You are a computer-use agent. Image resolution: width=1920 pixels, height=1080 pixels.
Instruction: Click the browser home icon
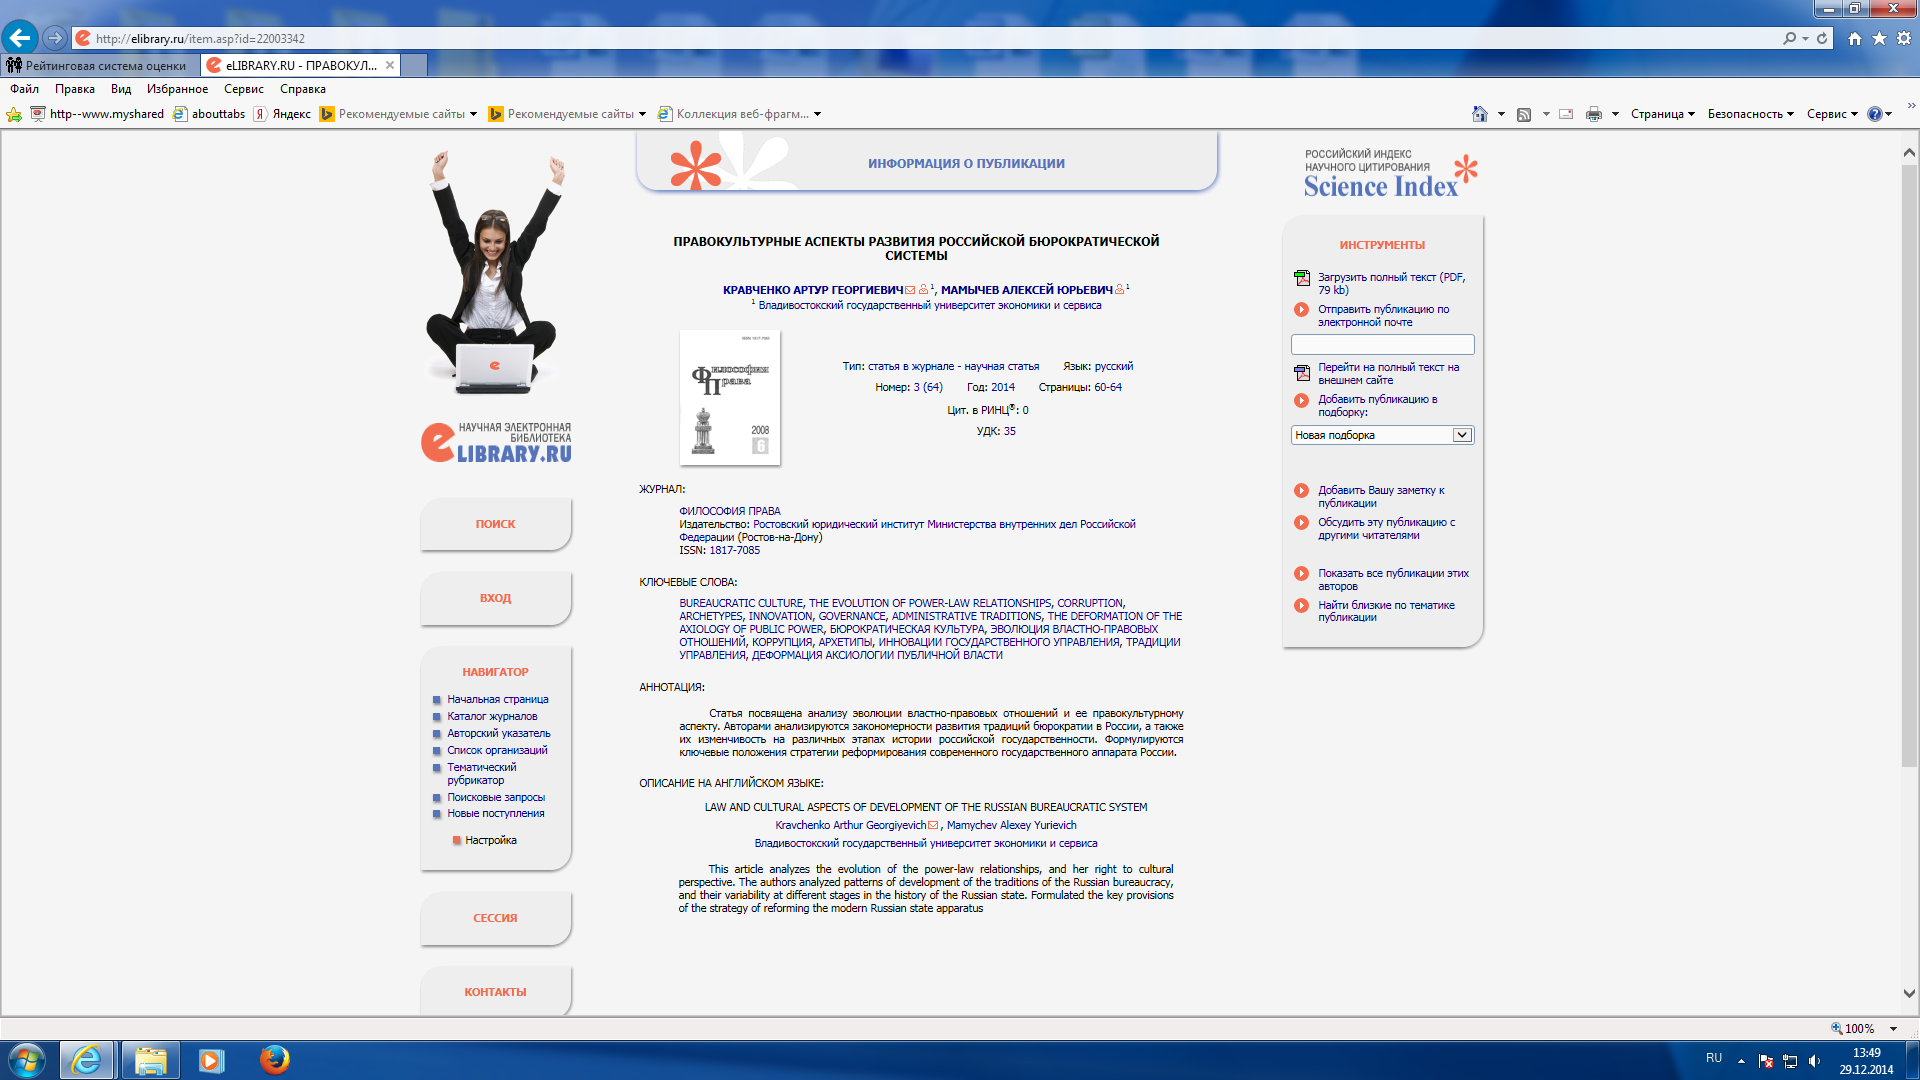pos(1855,38)
